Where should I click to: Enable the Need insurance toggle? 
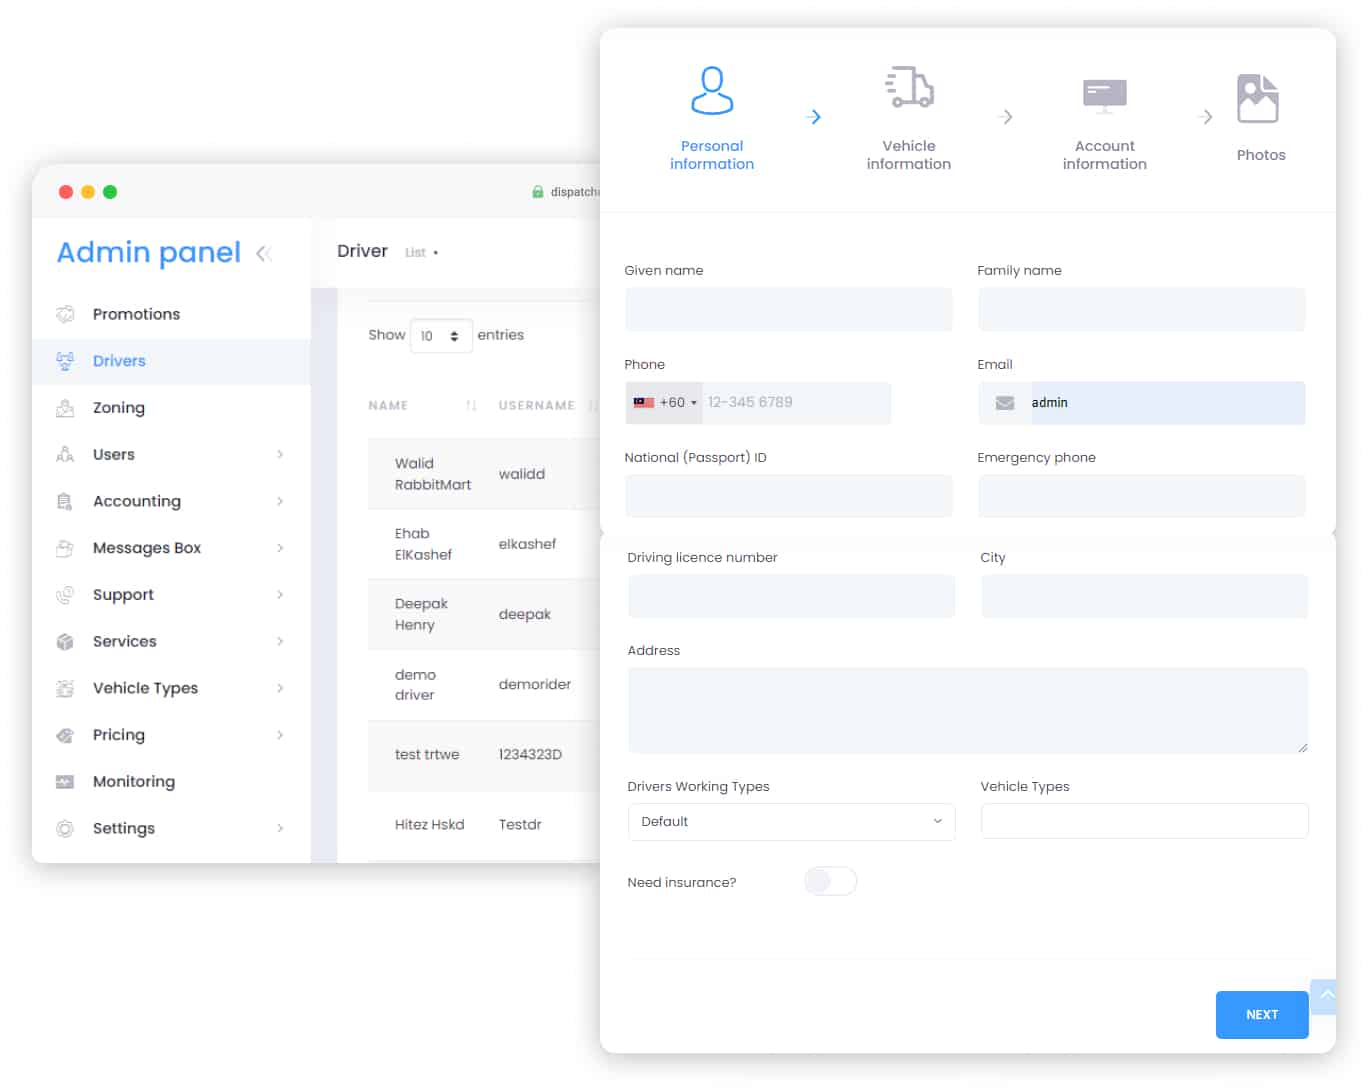pos(830,881)
